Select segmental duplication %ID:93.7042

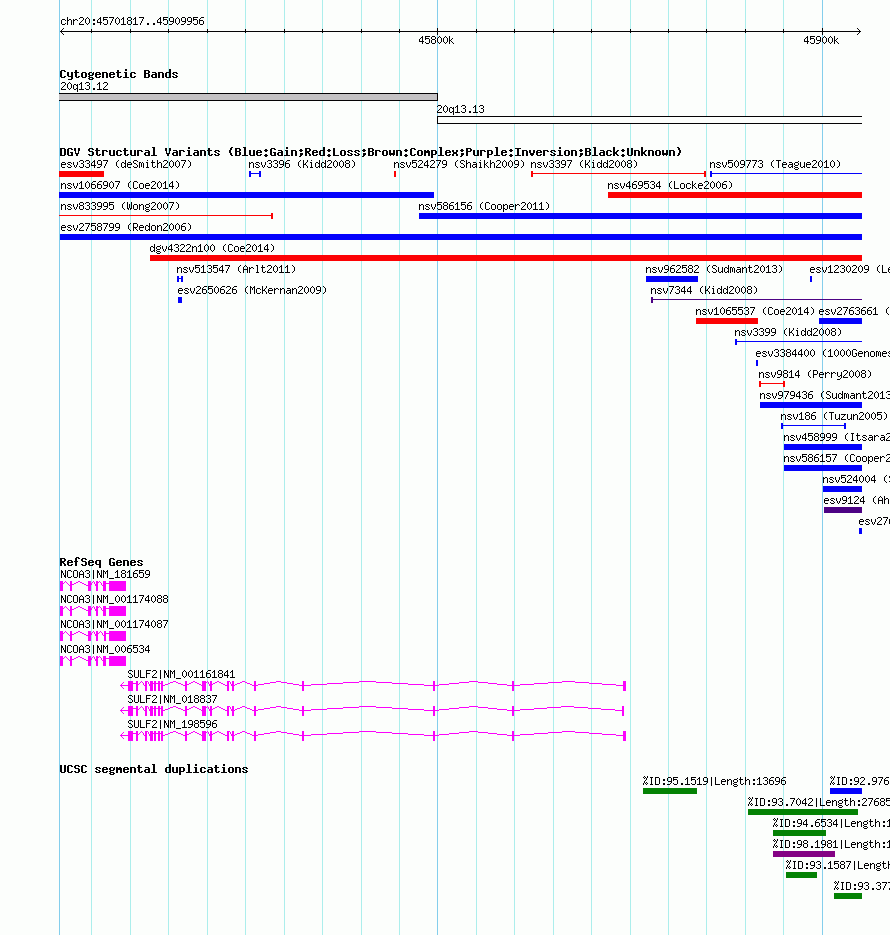point(803,812)
